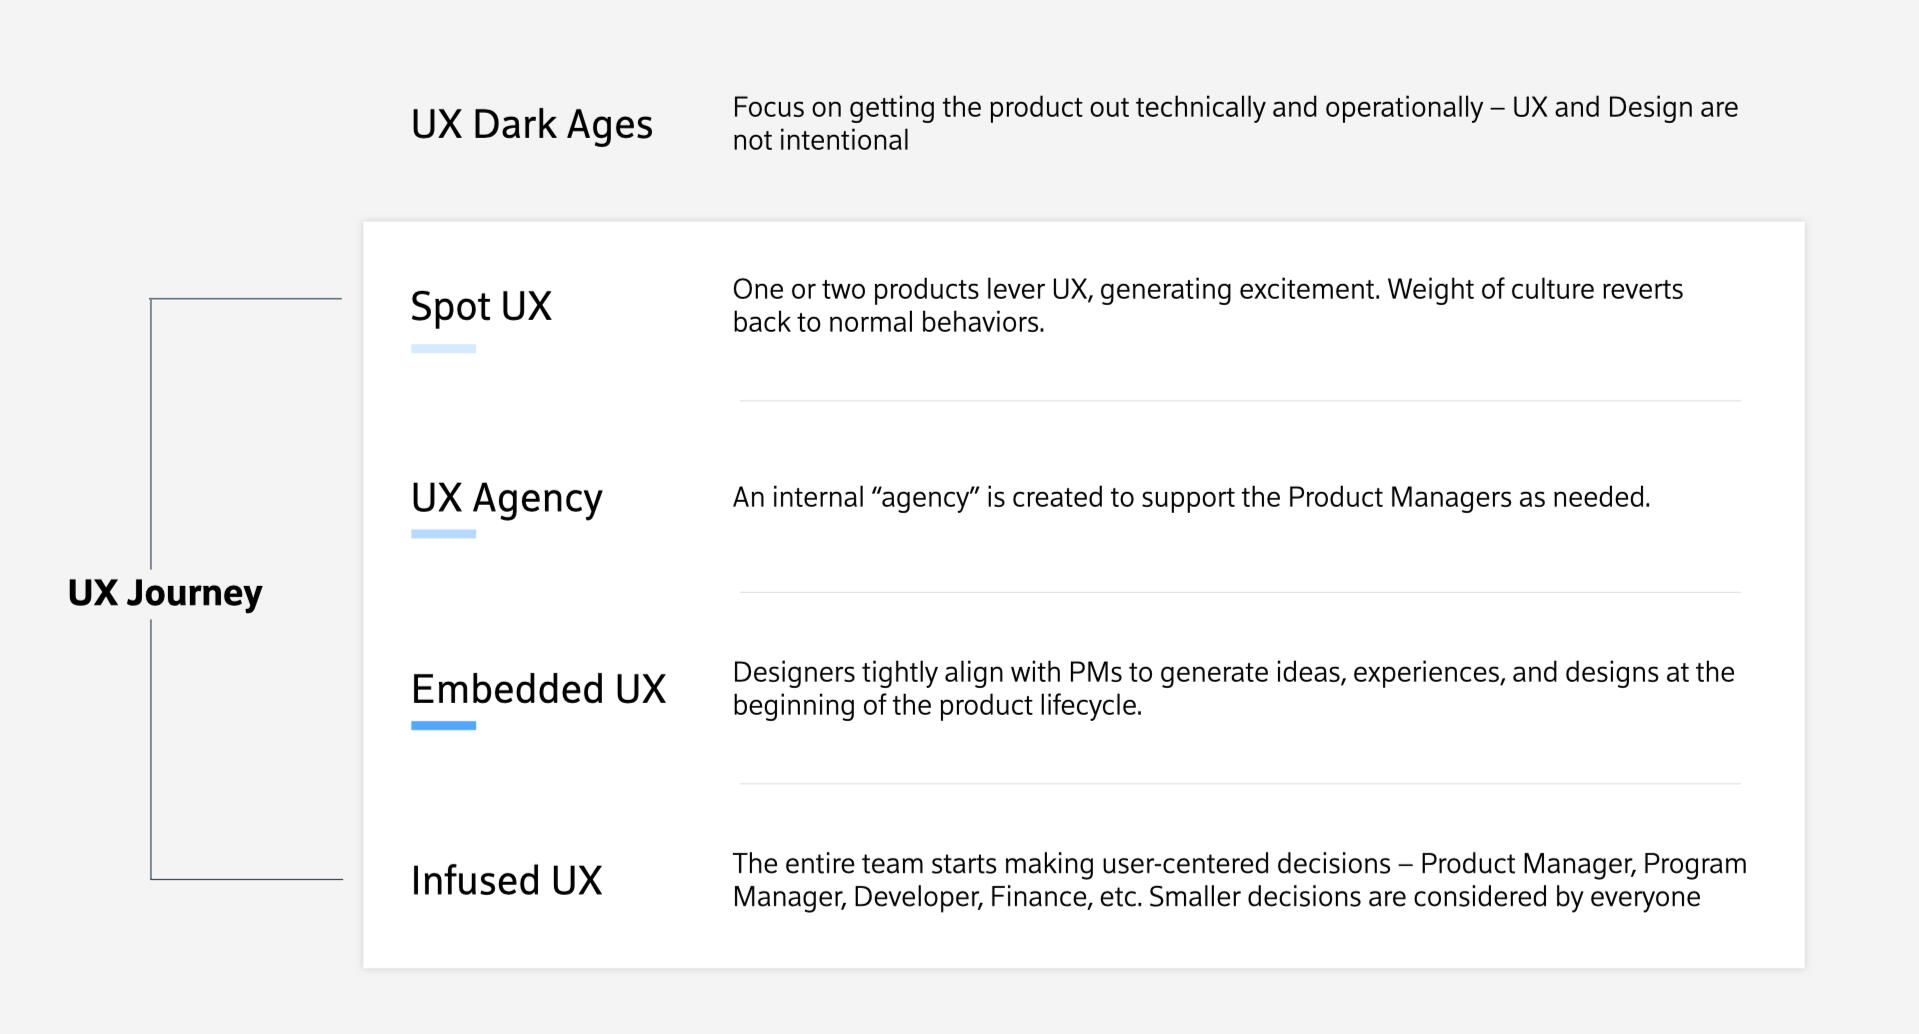Image resolution: width=1919 pixels, height=1034 pixels.
Task: Select the Spot UX description paragraph
Action: point(1207,305)
